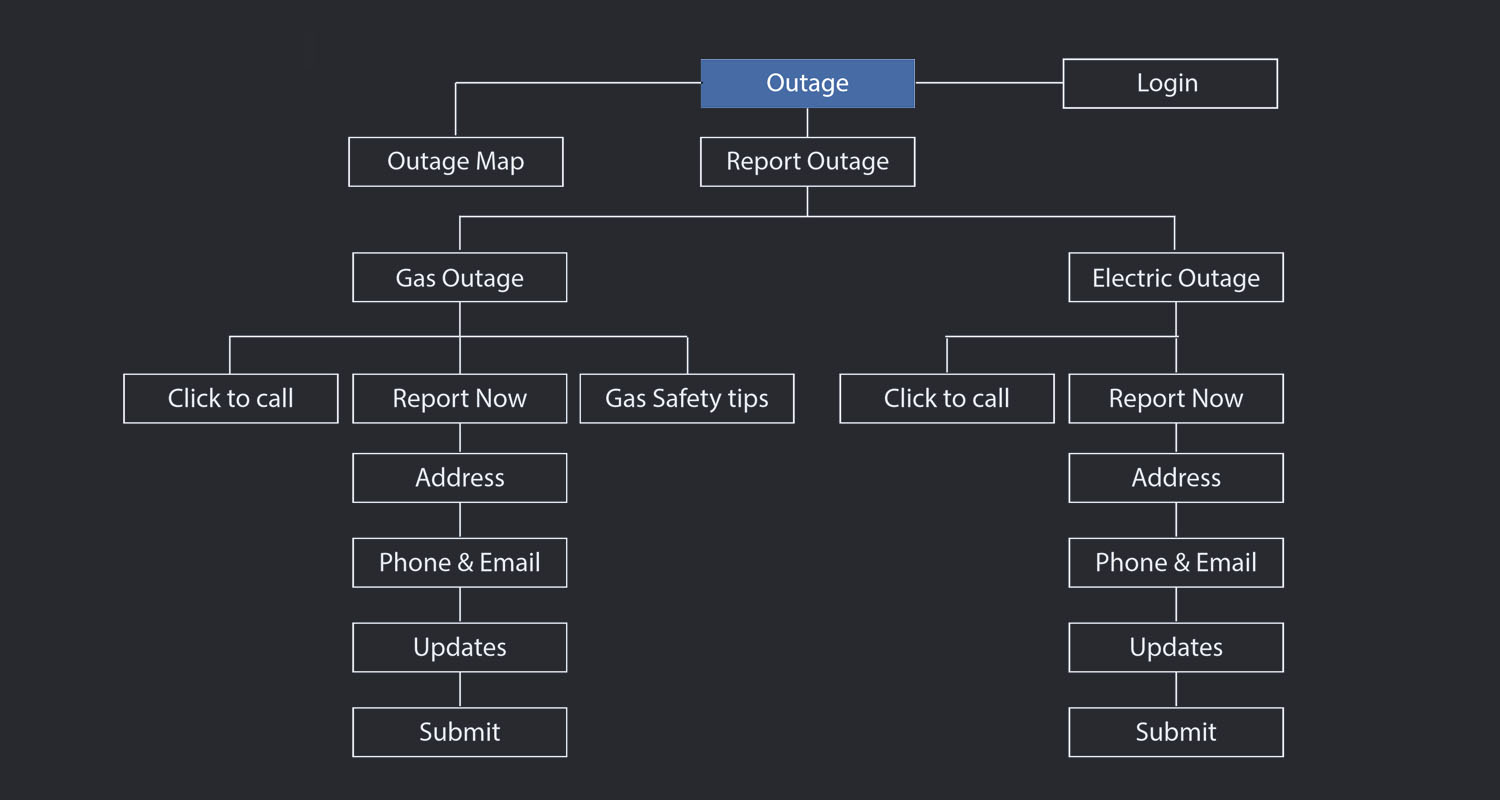Click 'Click to call' under Electric Outage
Screen dimensions: 1500x800
(946, 399)
